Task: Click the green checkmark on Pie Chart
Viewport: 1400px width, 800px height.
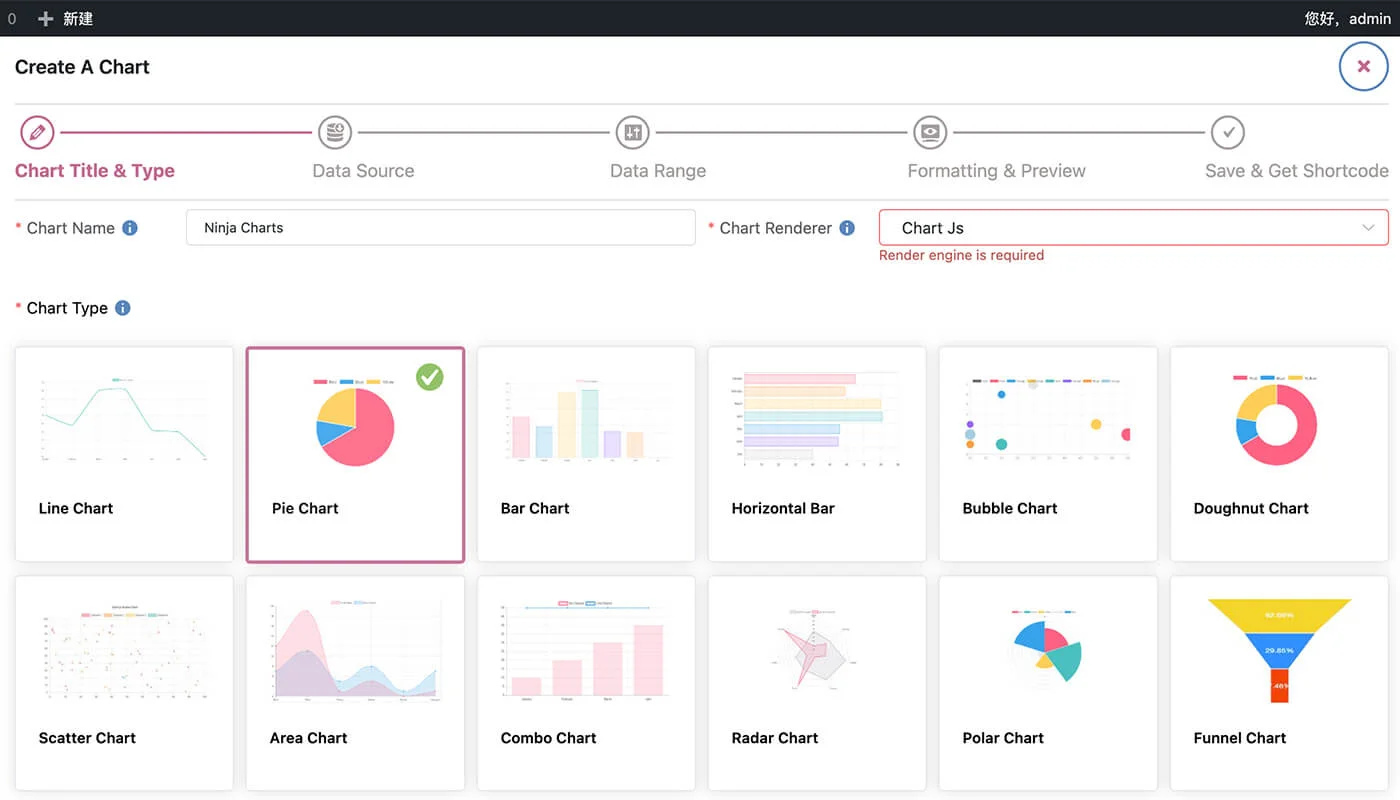Action: pos(430,377)
